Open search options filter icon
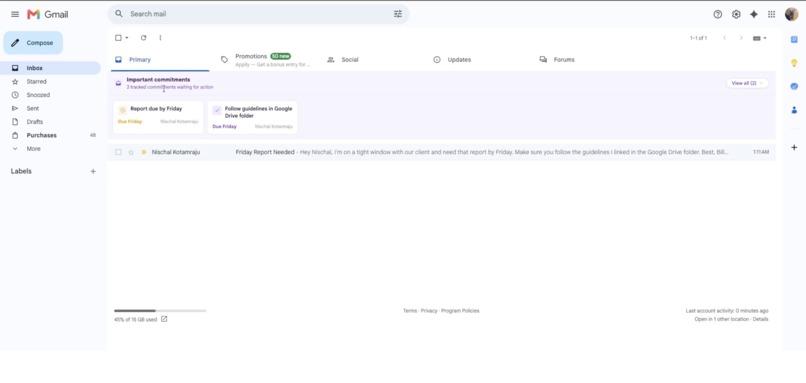This screenshot has height=383, width=806. point(398,14)
